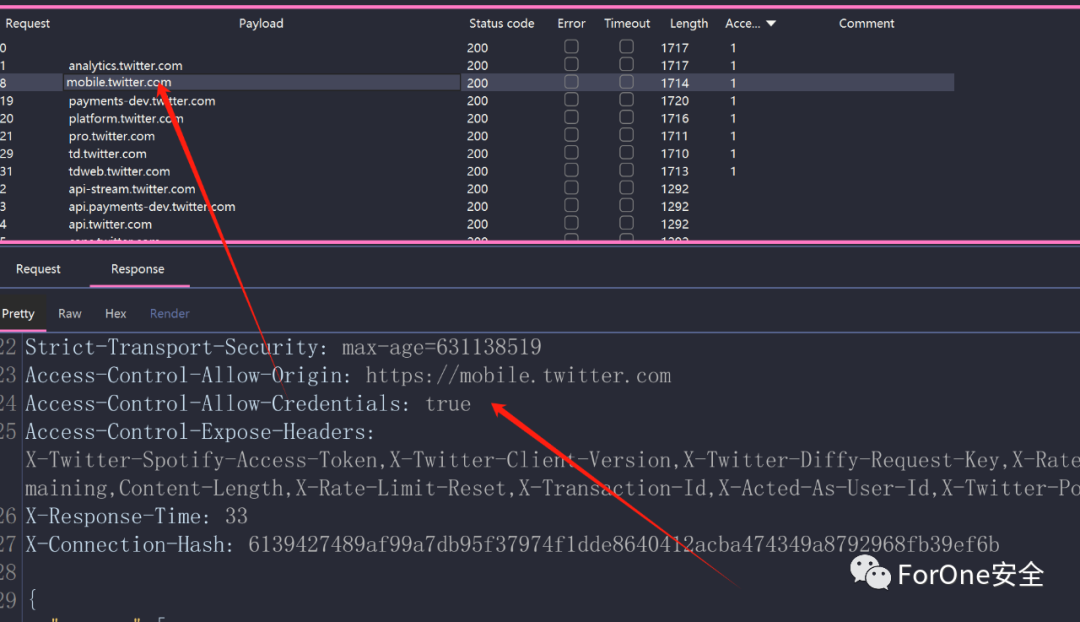Image resolution: width=1080 pixels, height=622 pixels.
Task: Toggle Error checkbox for api-stream.twitter.com row
Action: 571,188
